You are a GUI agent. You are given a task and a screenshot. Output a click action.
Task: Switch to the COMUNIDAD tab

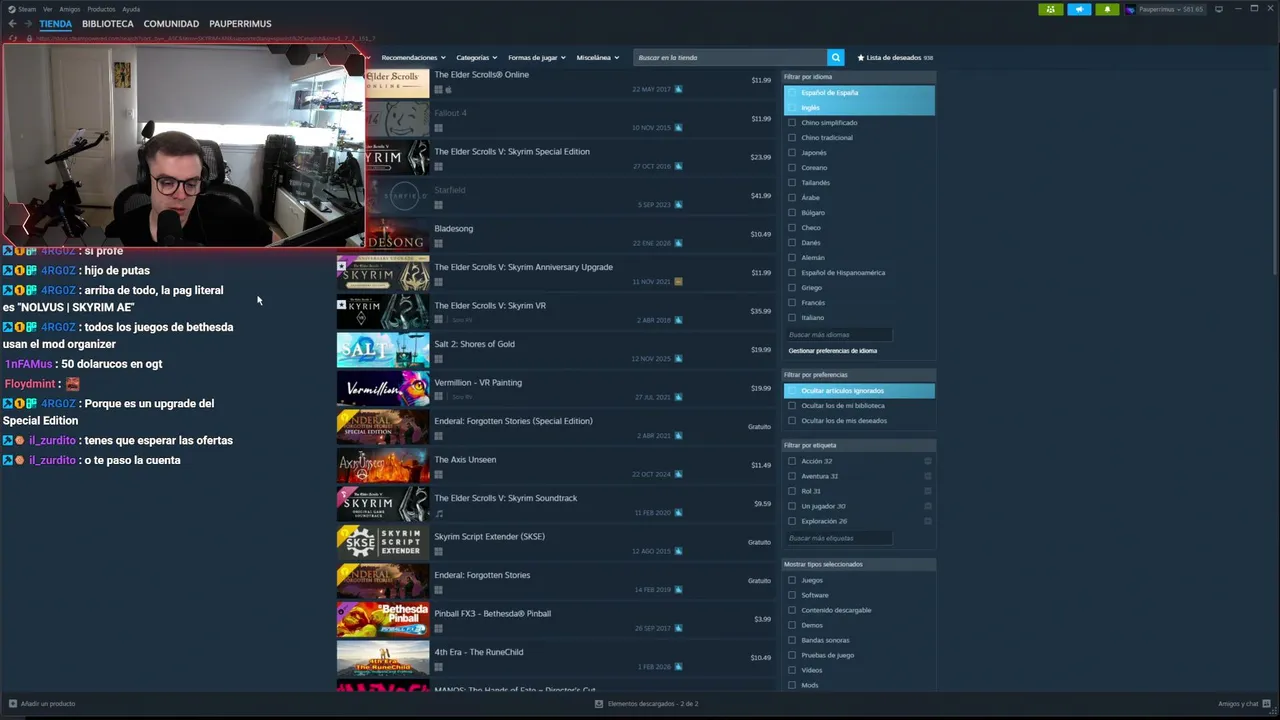point(171,23)
